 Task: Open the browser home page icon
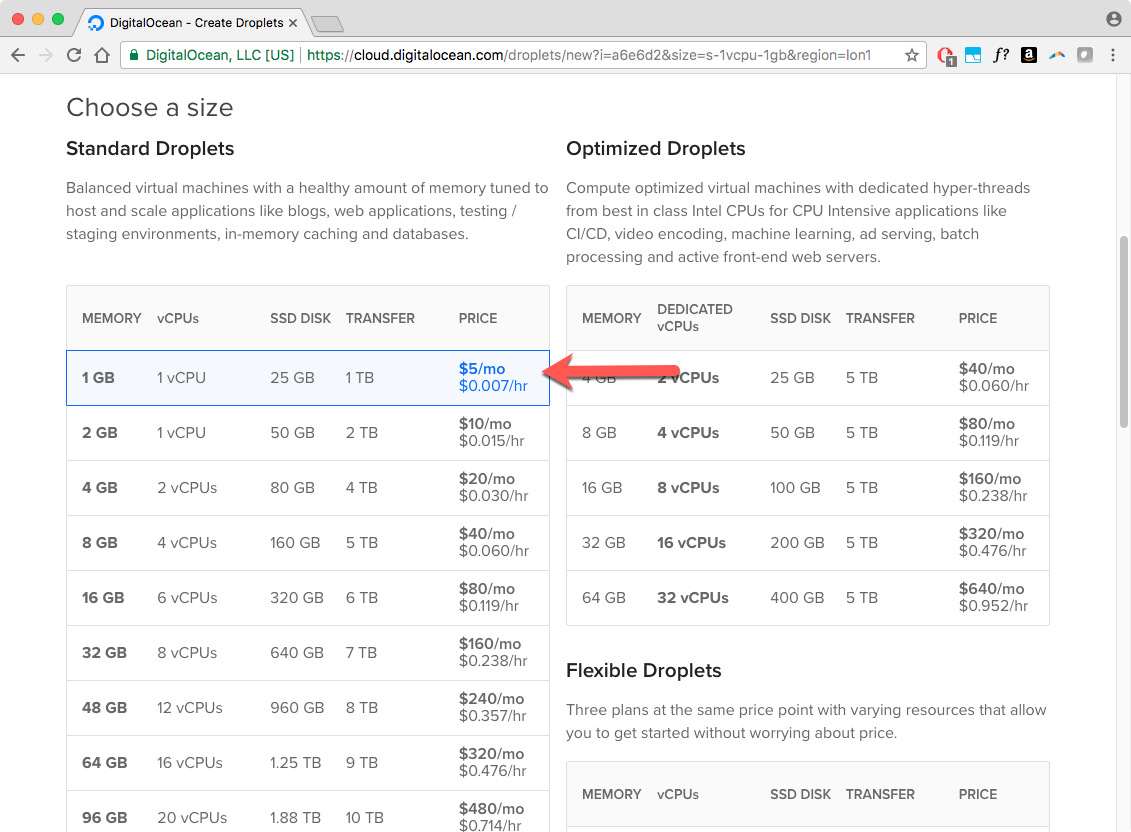(x=102, y=55)
